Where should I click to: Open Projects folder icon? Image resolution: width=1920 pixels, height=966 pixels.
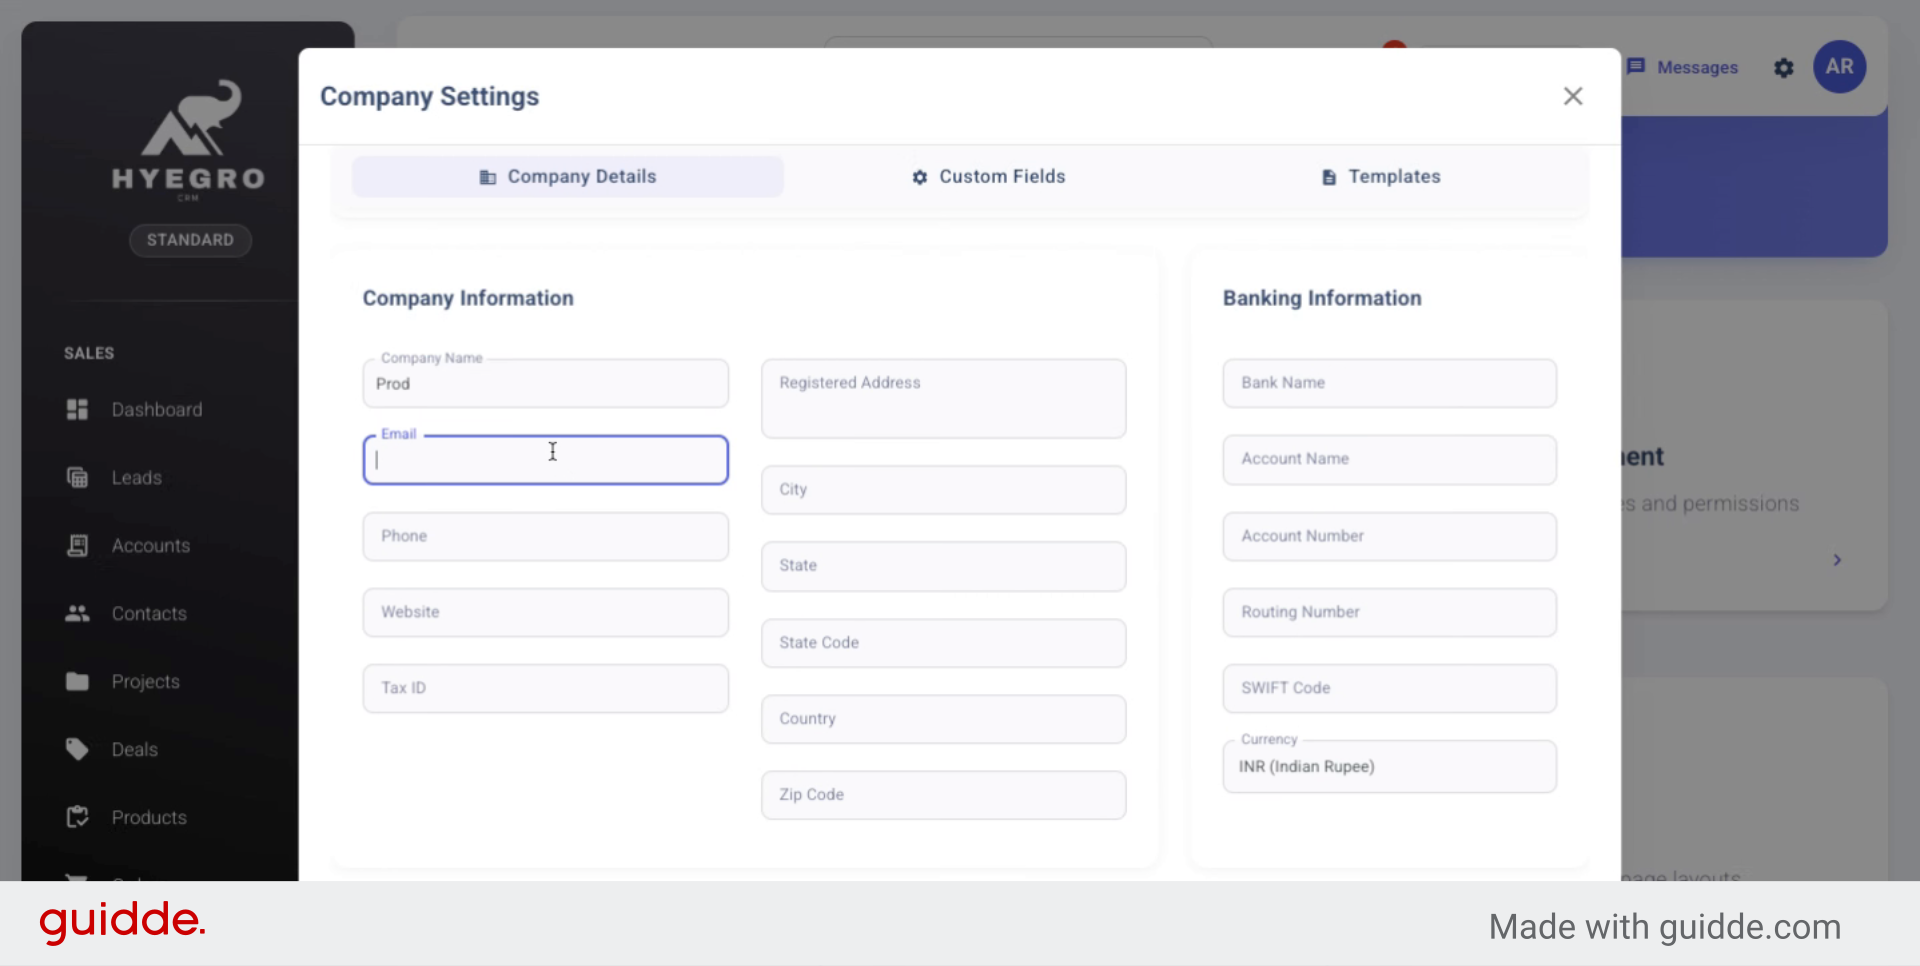(77, 681)
